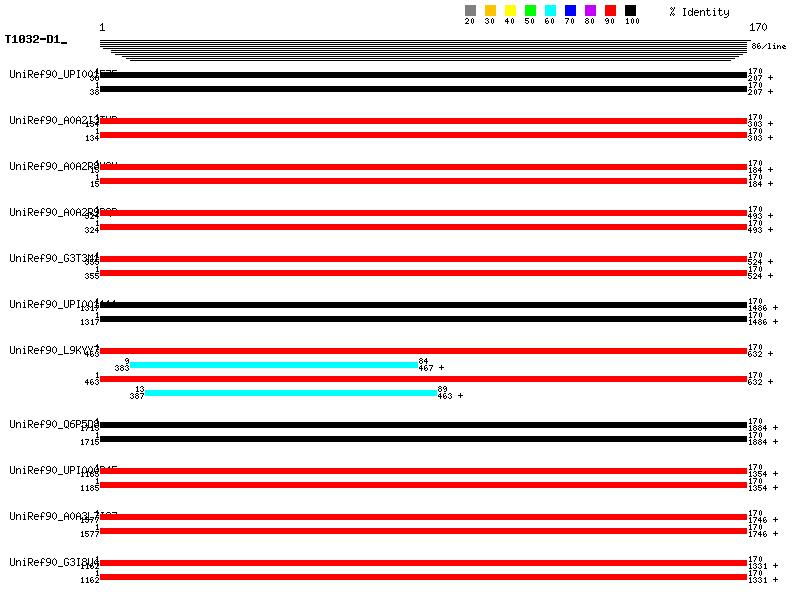The width and height of the screenshot is (800, 600).
Task: Click the yellow 40% identity swatch
Action: [x=510, y=10]
